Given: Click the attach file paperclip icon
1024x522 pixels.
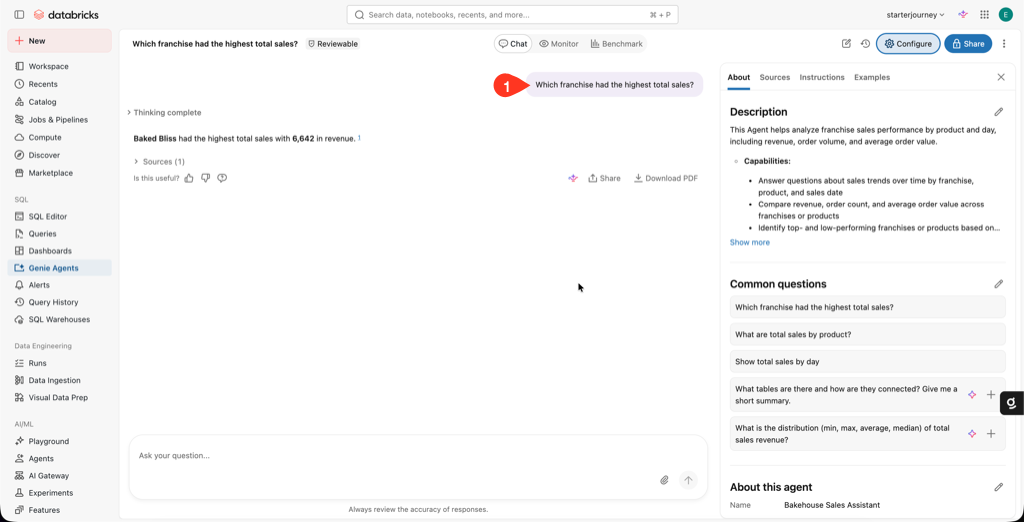Looking at the screenshot, I should tap(664, 480).
